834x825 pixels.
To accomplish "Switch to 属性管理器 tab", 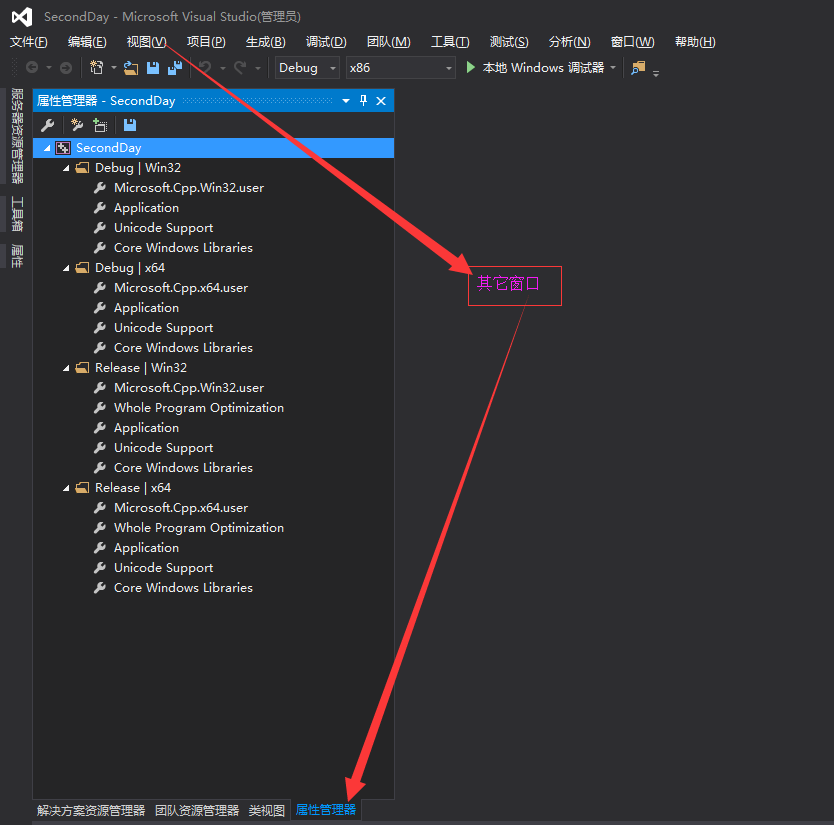I will (326, 810).
